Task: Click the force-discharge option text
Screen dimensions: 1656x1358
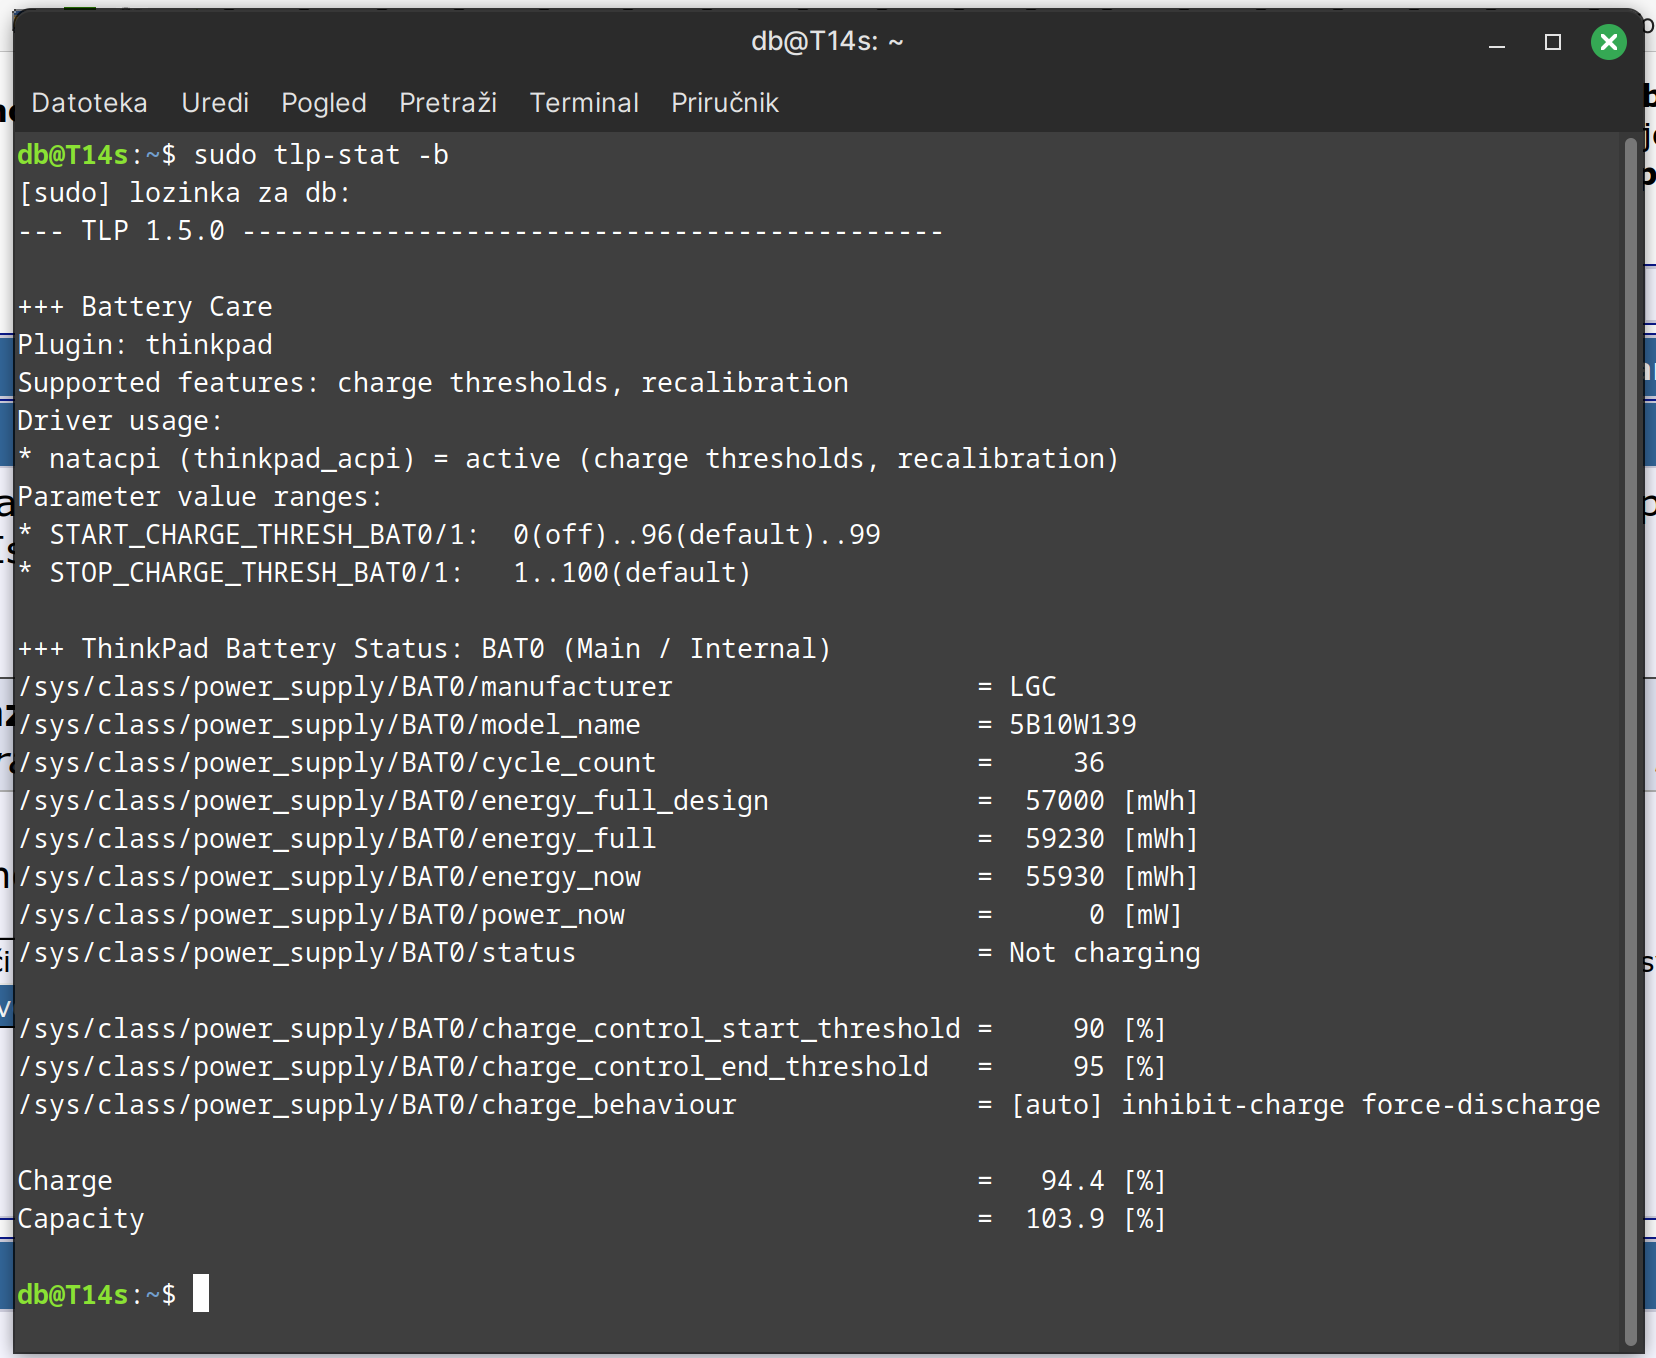Action: [1481, 1105]
